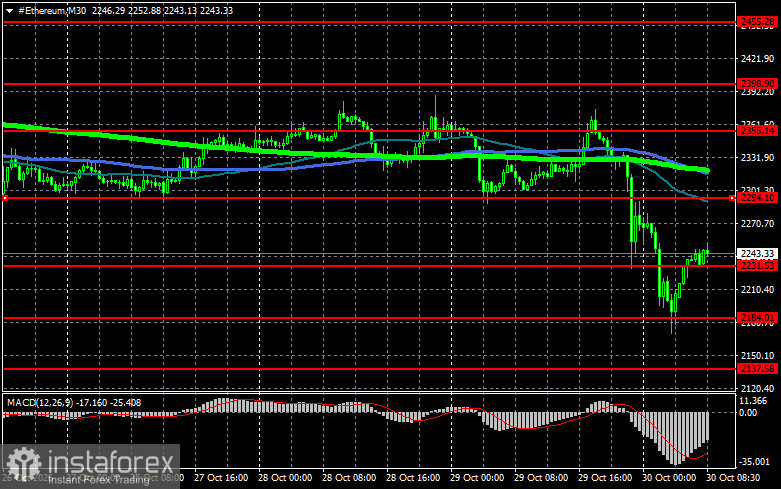Grab the left handle of the 2294.10 line
The width and height of the screenshot is (781, 489).
[x=5, y=198]
